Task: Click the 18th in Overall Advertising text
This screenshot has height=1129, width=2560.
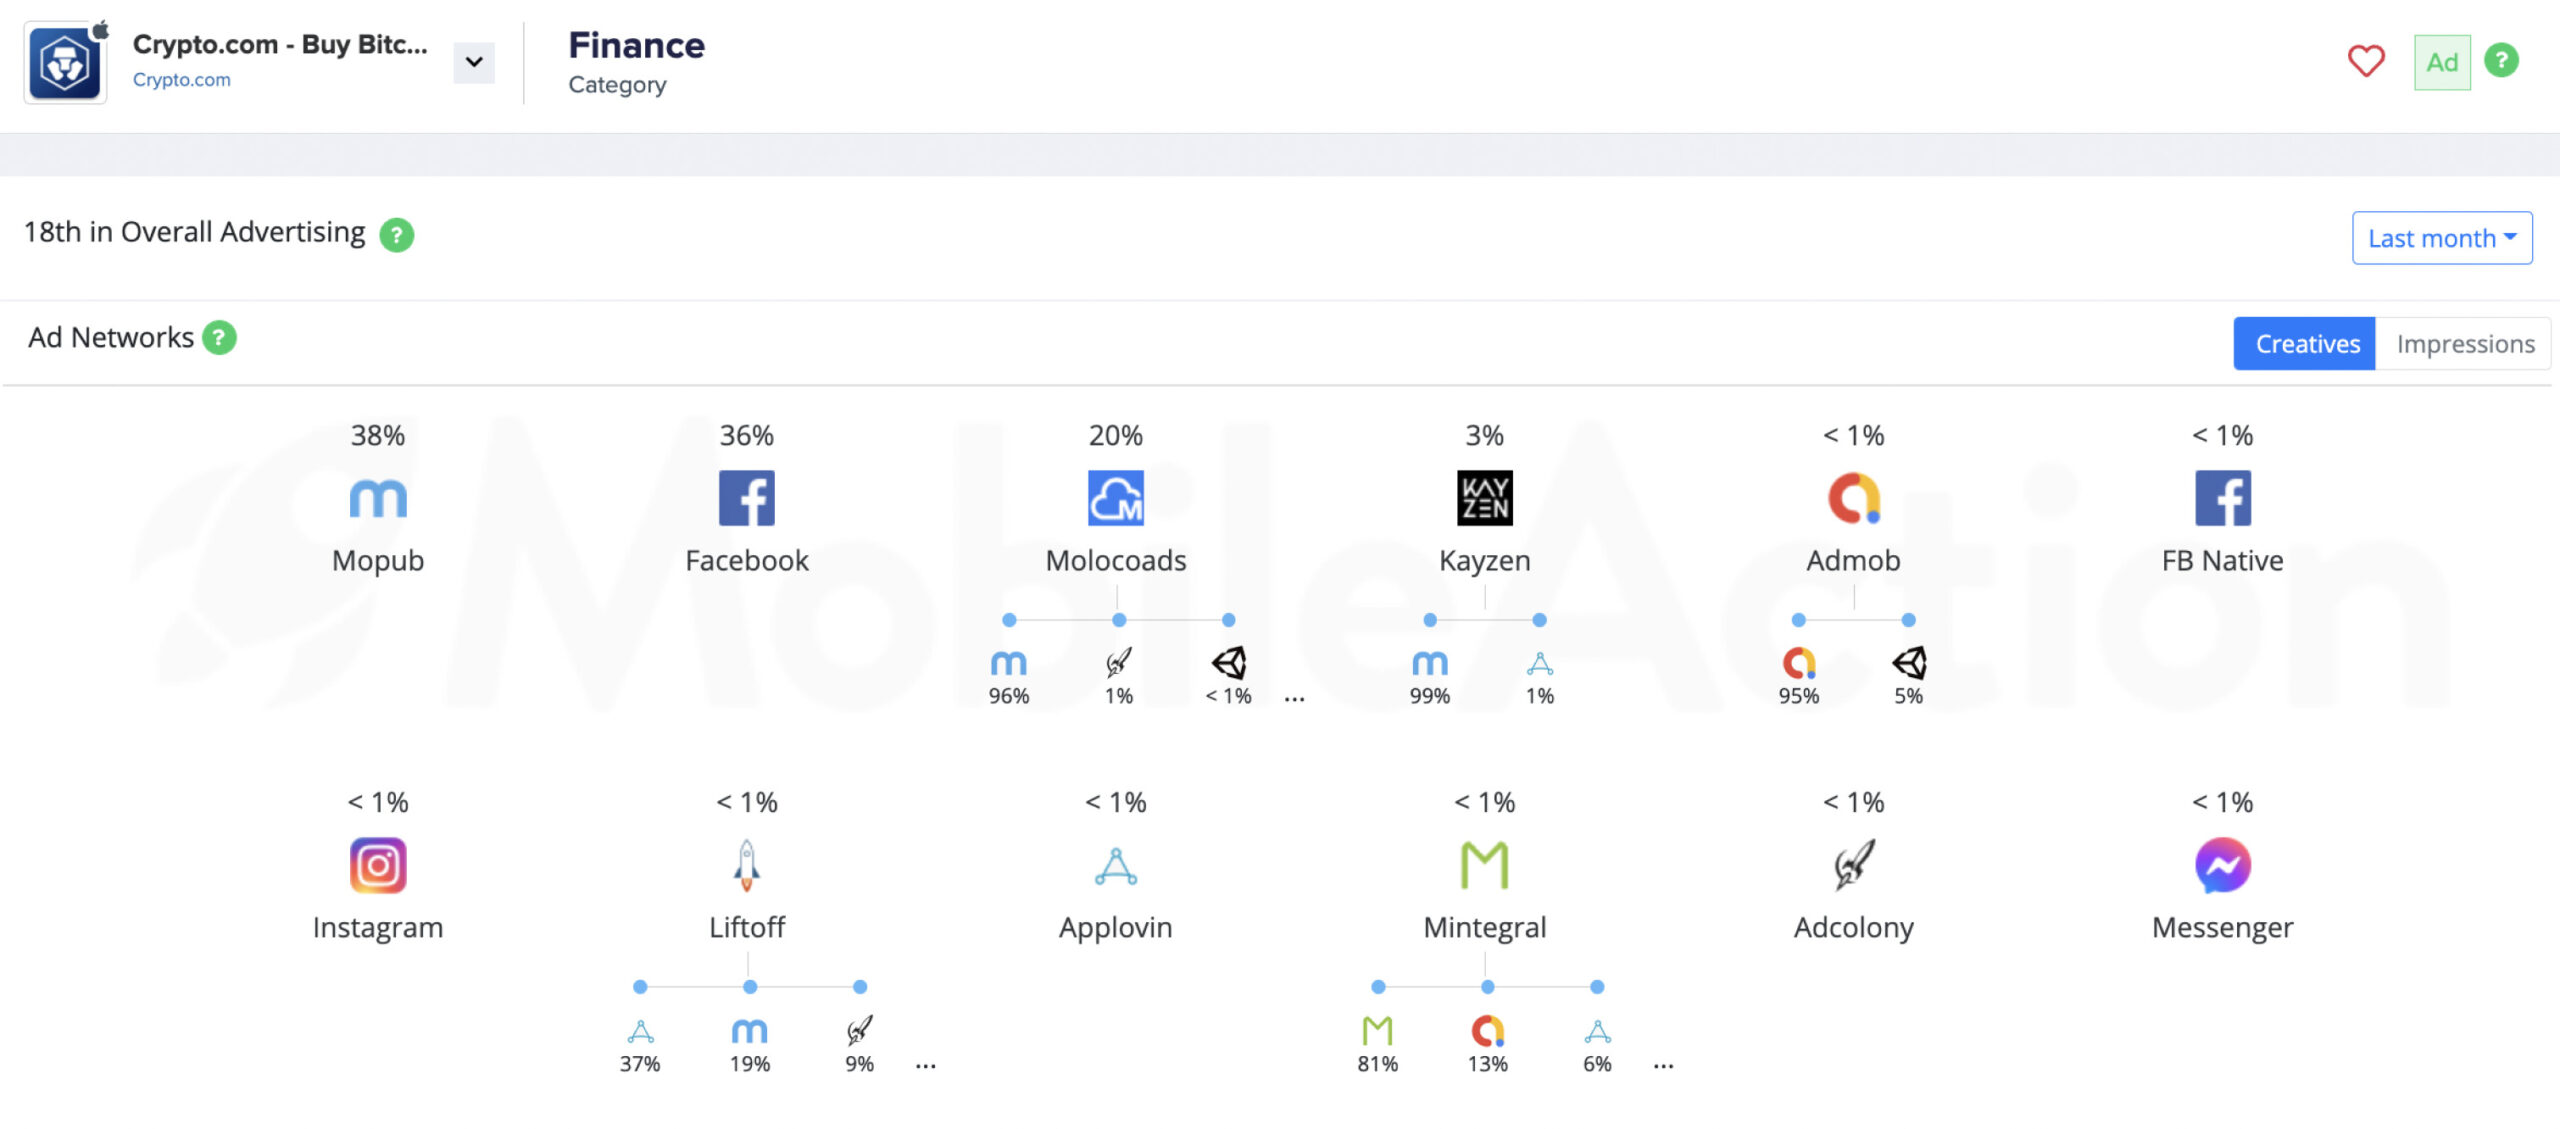Action: click(x=195, y=232)
